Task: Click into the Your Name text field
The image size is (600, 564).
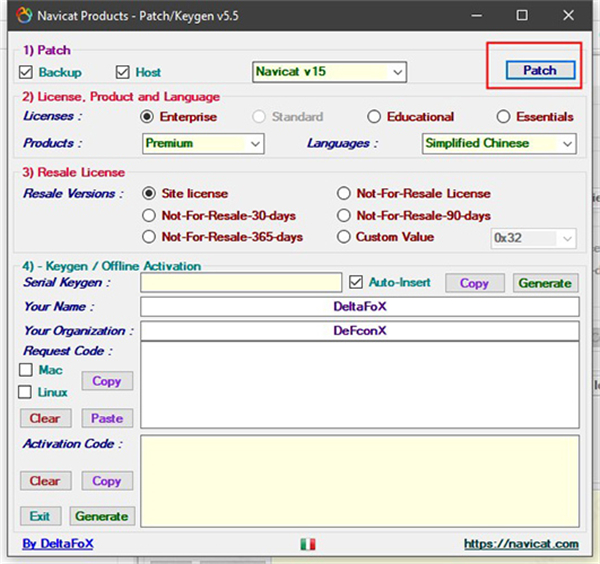Action: [359, 307]
